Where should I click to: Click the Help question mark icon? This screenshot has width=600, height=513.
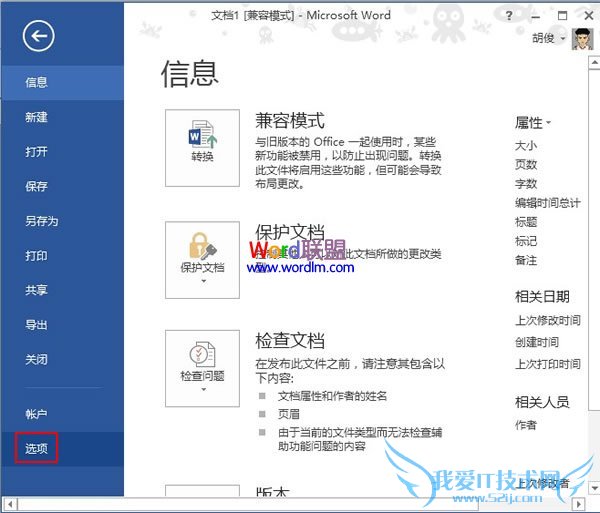[x=509, y=16]
